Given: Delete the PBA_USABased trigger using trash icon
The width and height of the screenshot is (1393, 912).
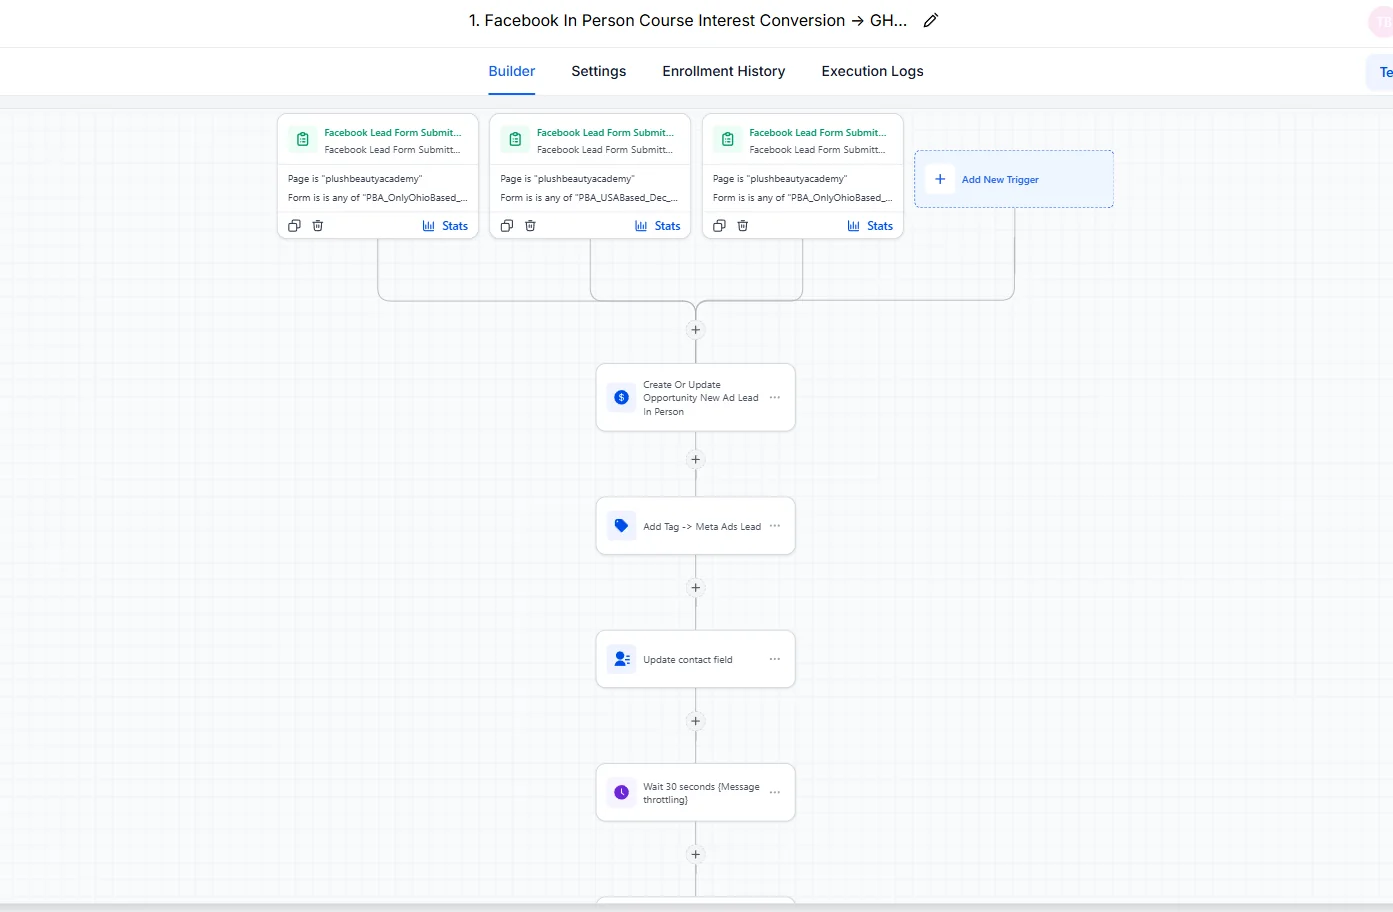Looking at the screenshot, I should point(530,226).
